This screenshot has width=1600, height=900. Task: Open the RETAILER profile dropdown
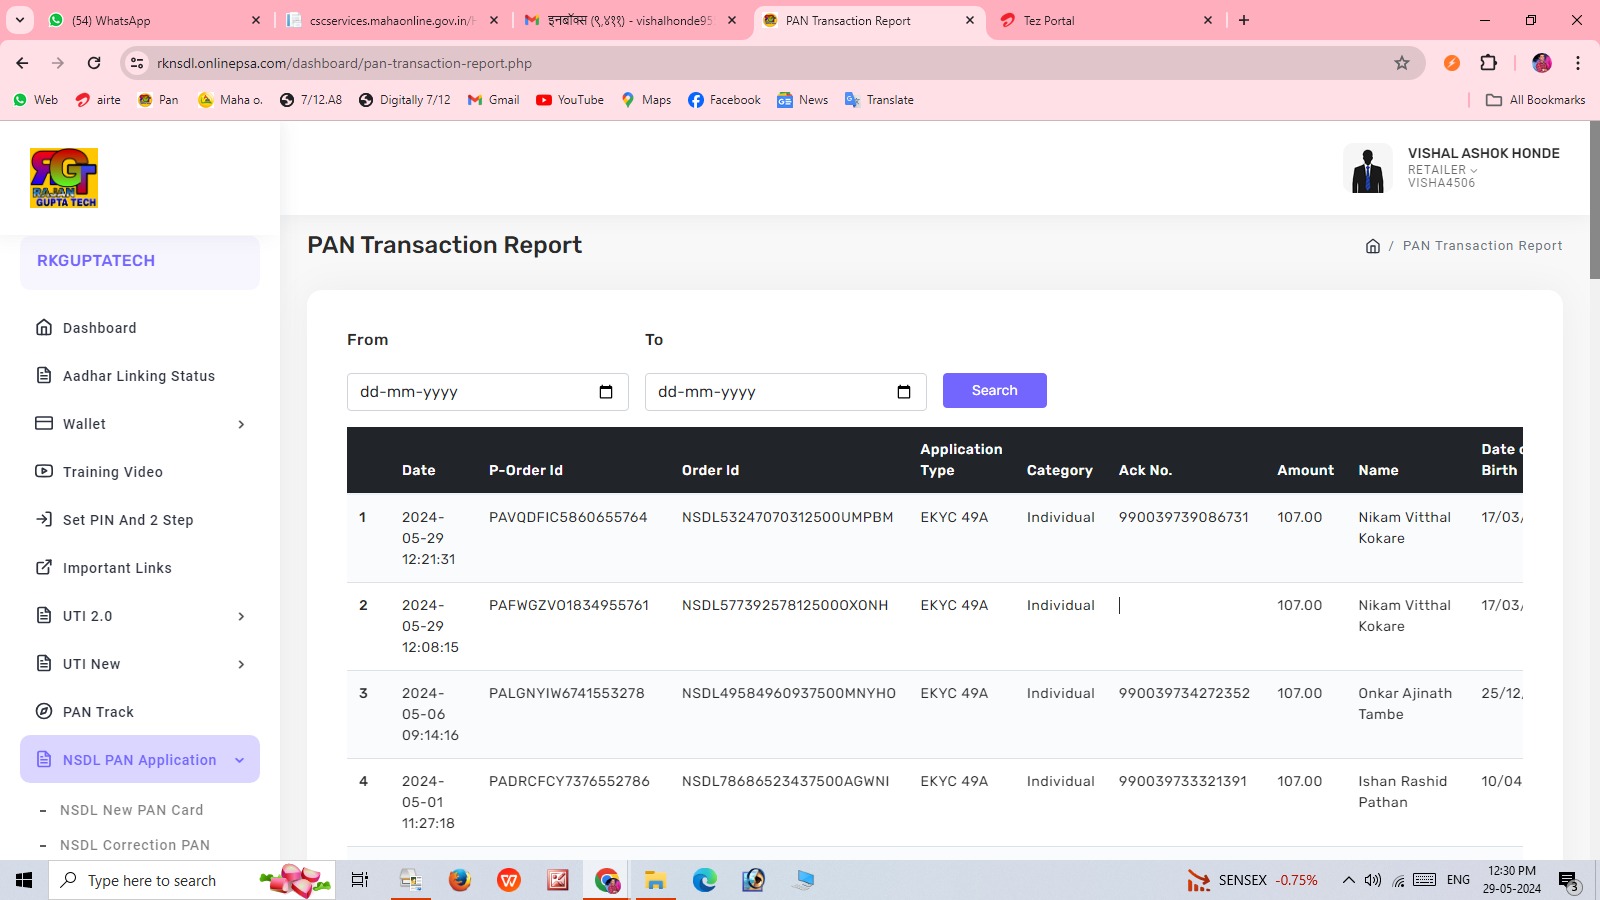tap(1442, 170)
